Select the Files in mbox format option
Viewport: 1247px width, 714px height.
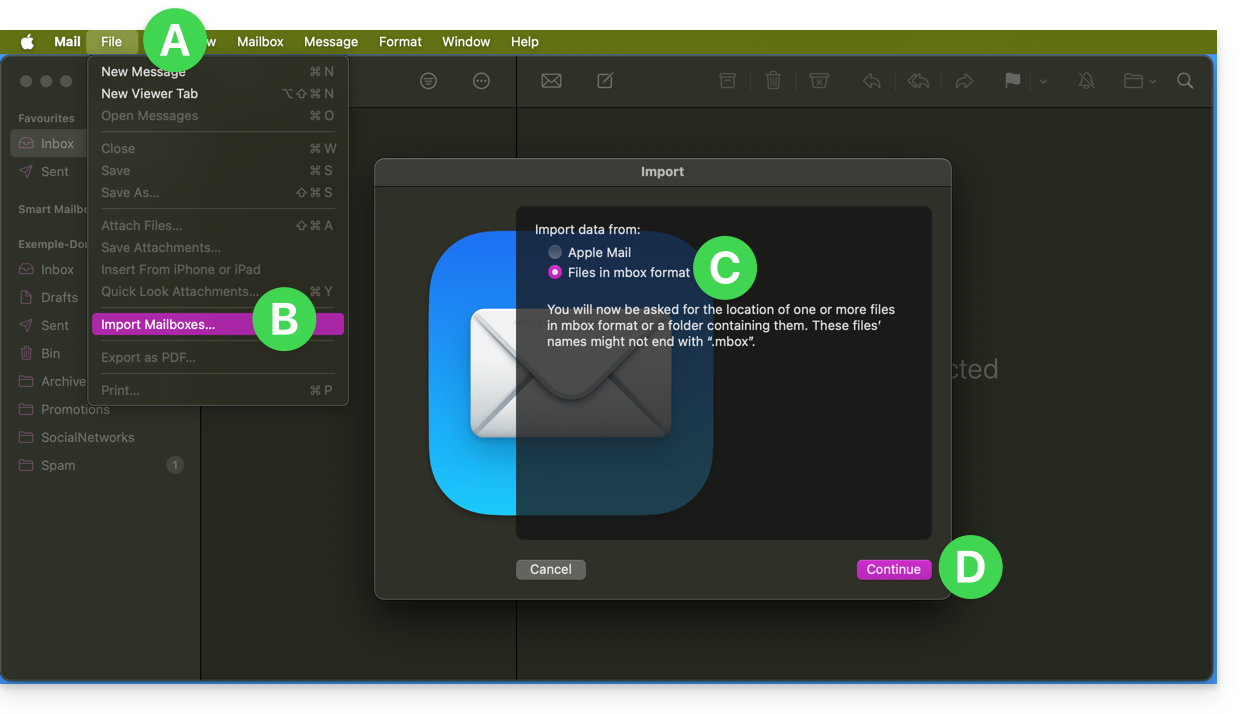pos(555,272)
